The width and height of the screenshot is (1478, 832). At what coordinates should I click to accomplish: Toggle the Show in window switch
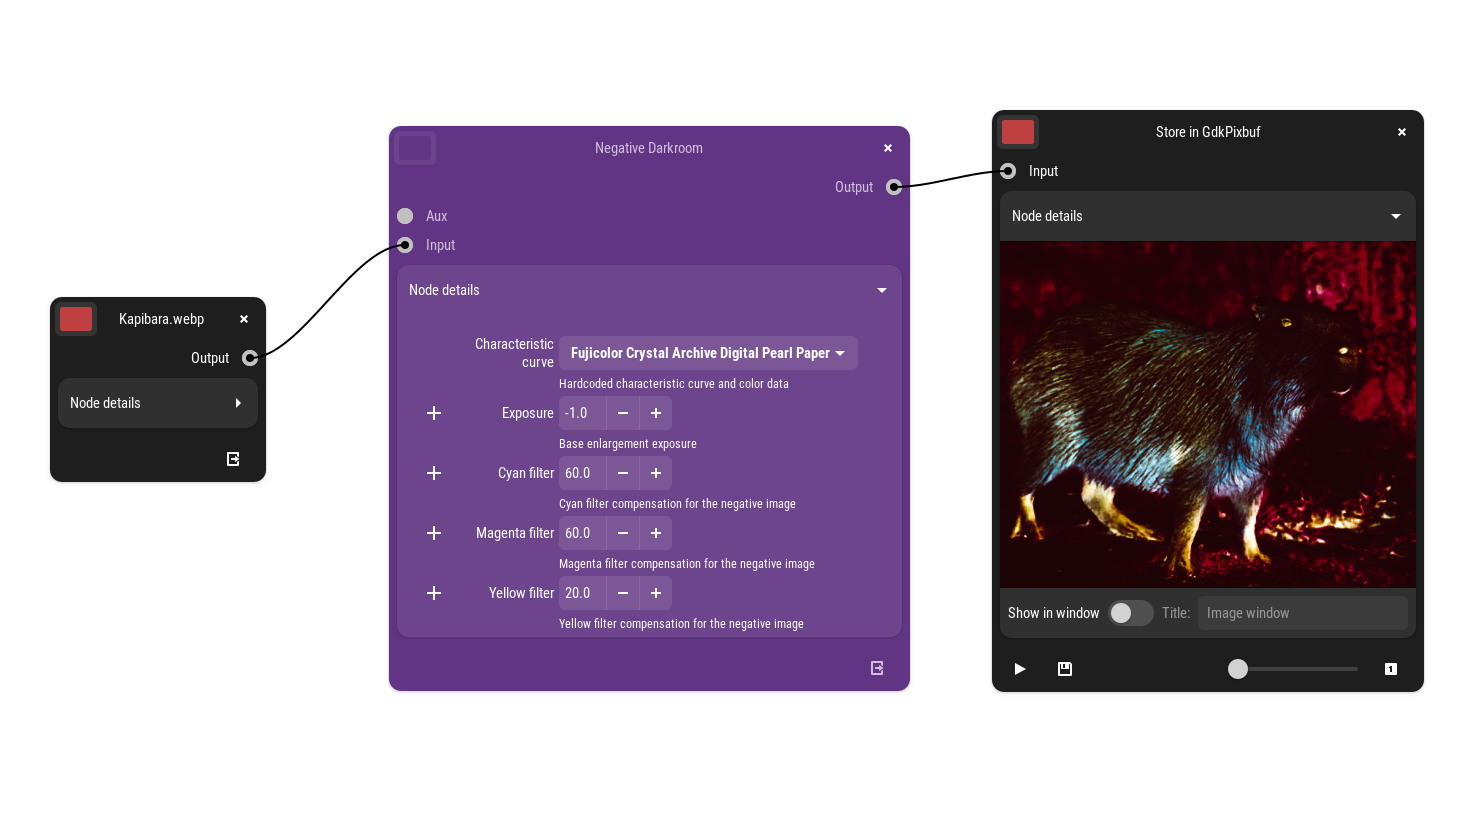(1130, 613)
